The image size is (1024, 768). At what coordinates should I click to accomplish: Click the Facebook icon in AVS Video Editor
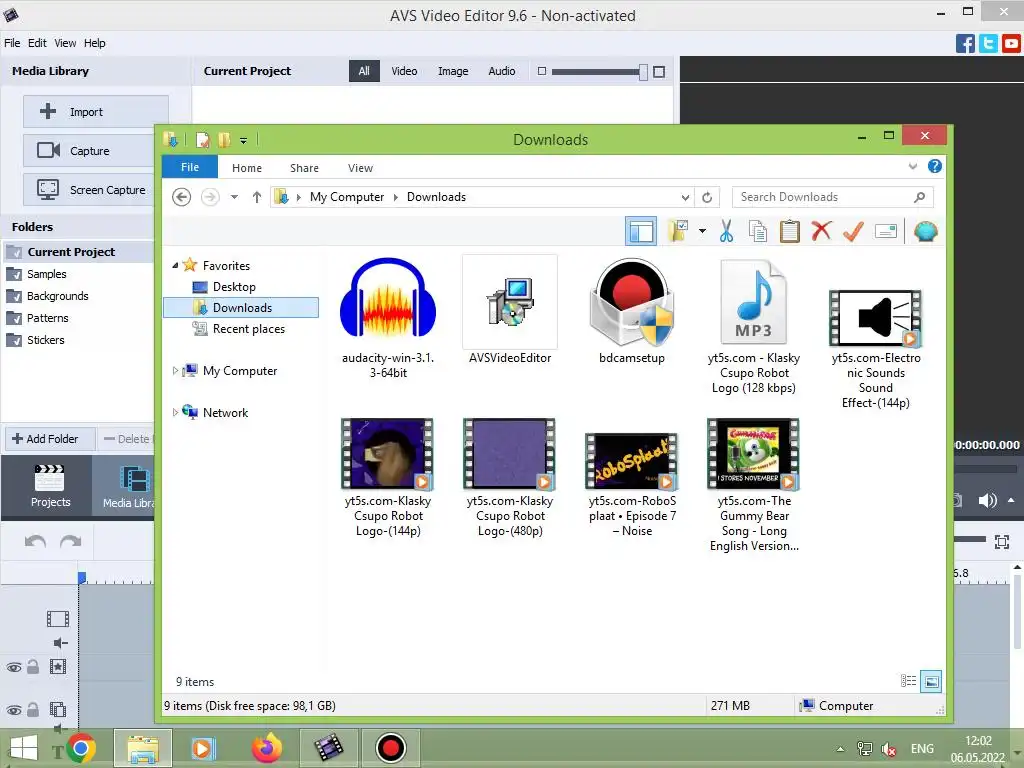965,44
